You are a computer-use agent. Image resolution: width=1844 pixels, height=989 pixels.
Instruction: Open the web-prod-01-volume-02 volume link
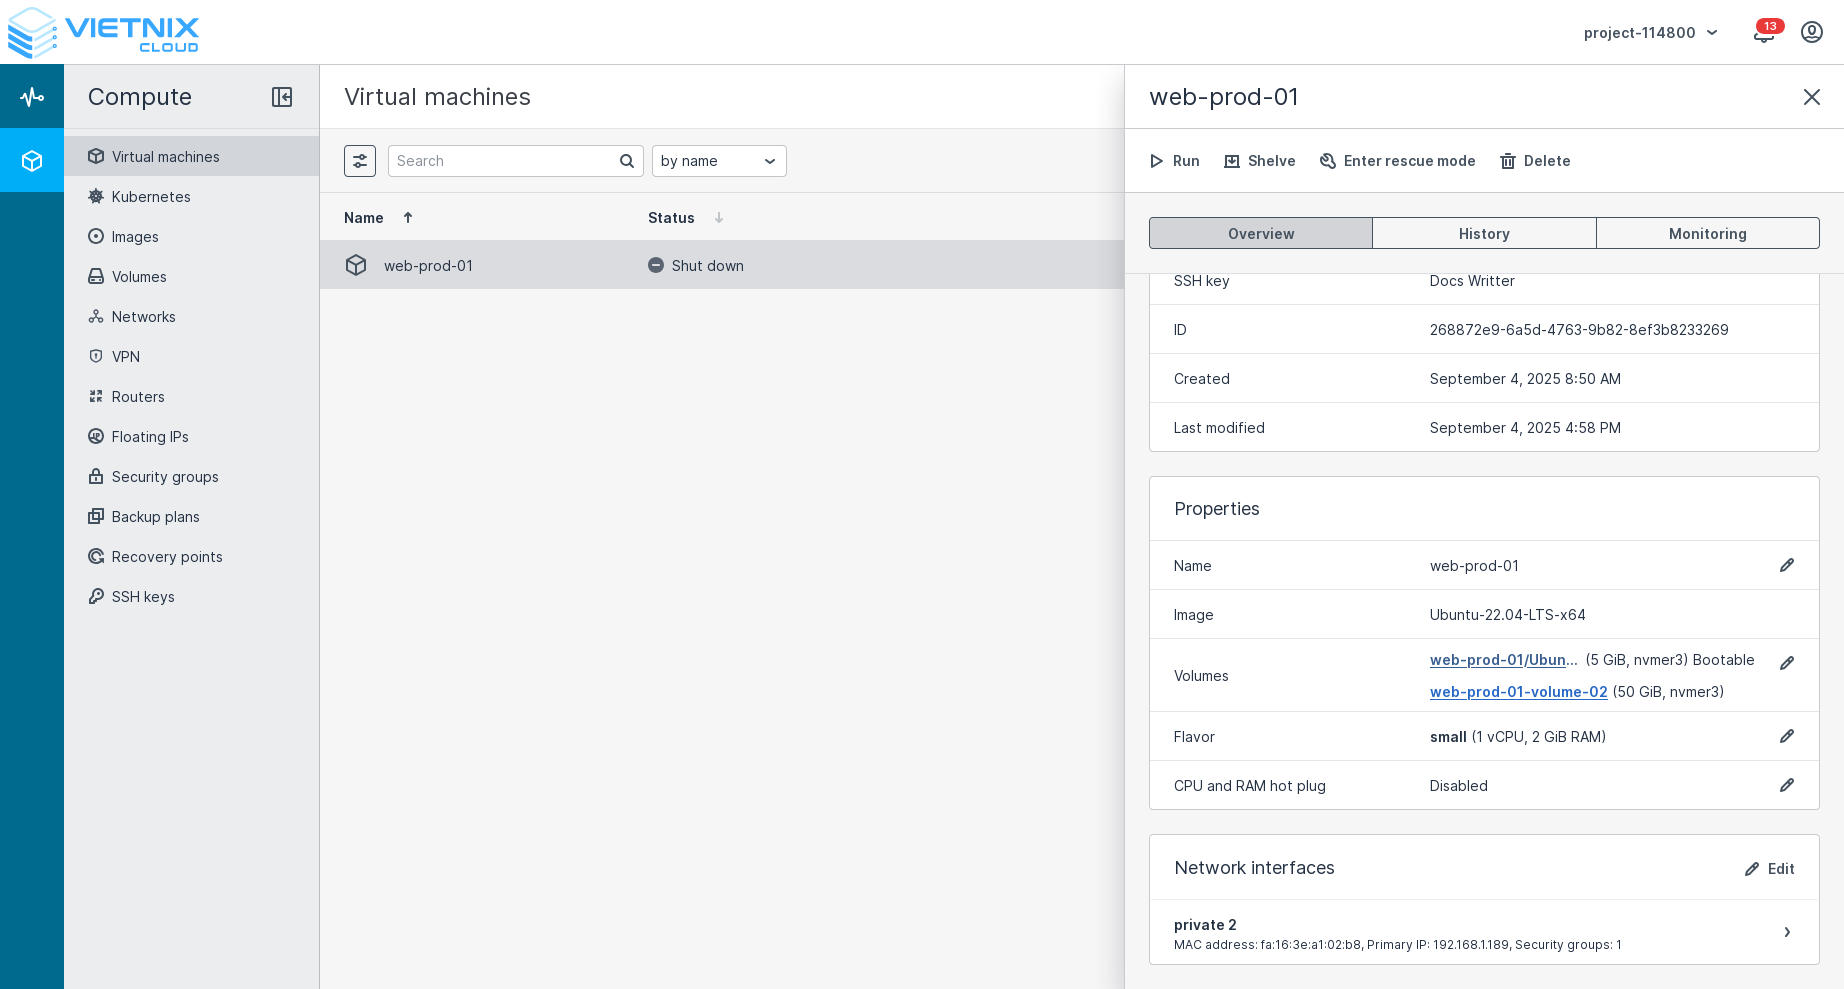pyautogui.click(x=1518, y=692)
